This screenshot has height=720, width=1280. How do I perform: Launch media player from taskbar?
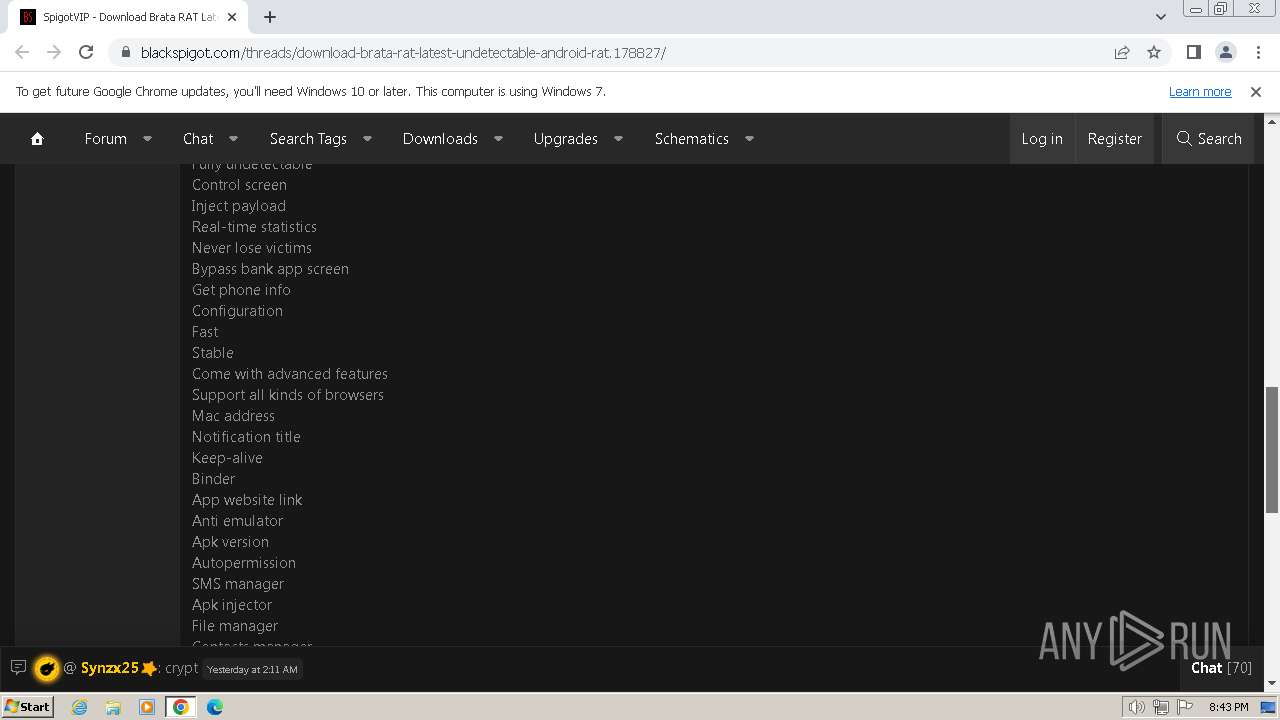(x=147, y=707)
